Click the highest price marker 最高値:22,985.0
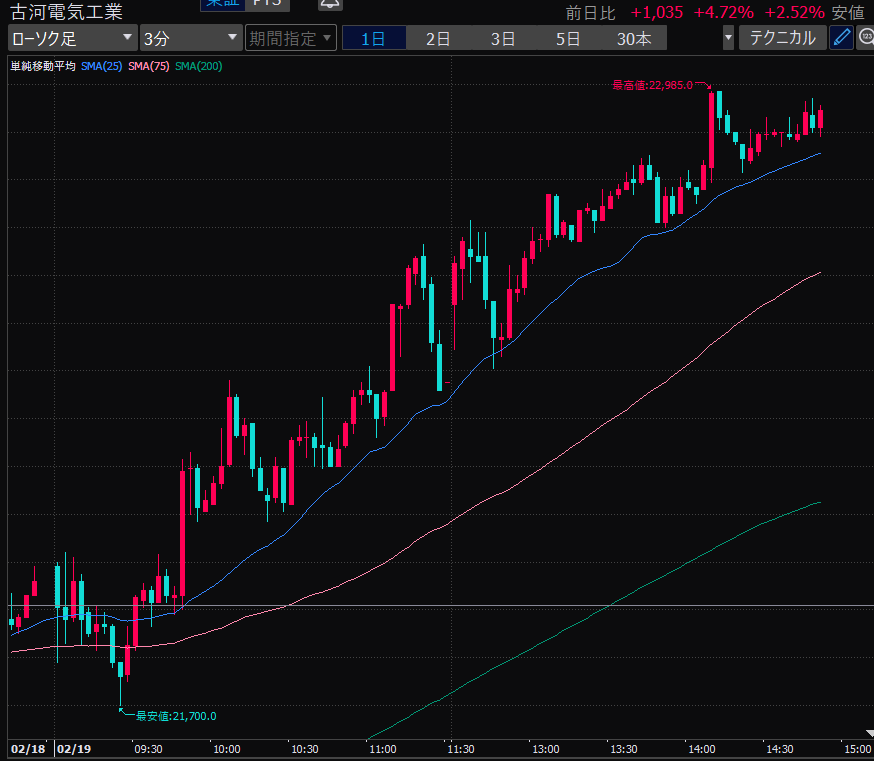Image resolution: width=874 pixels, height=761 pixels. [652, 85]
